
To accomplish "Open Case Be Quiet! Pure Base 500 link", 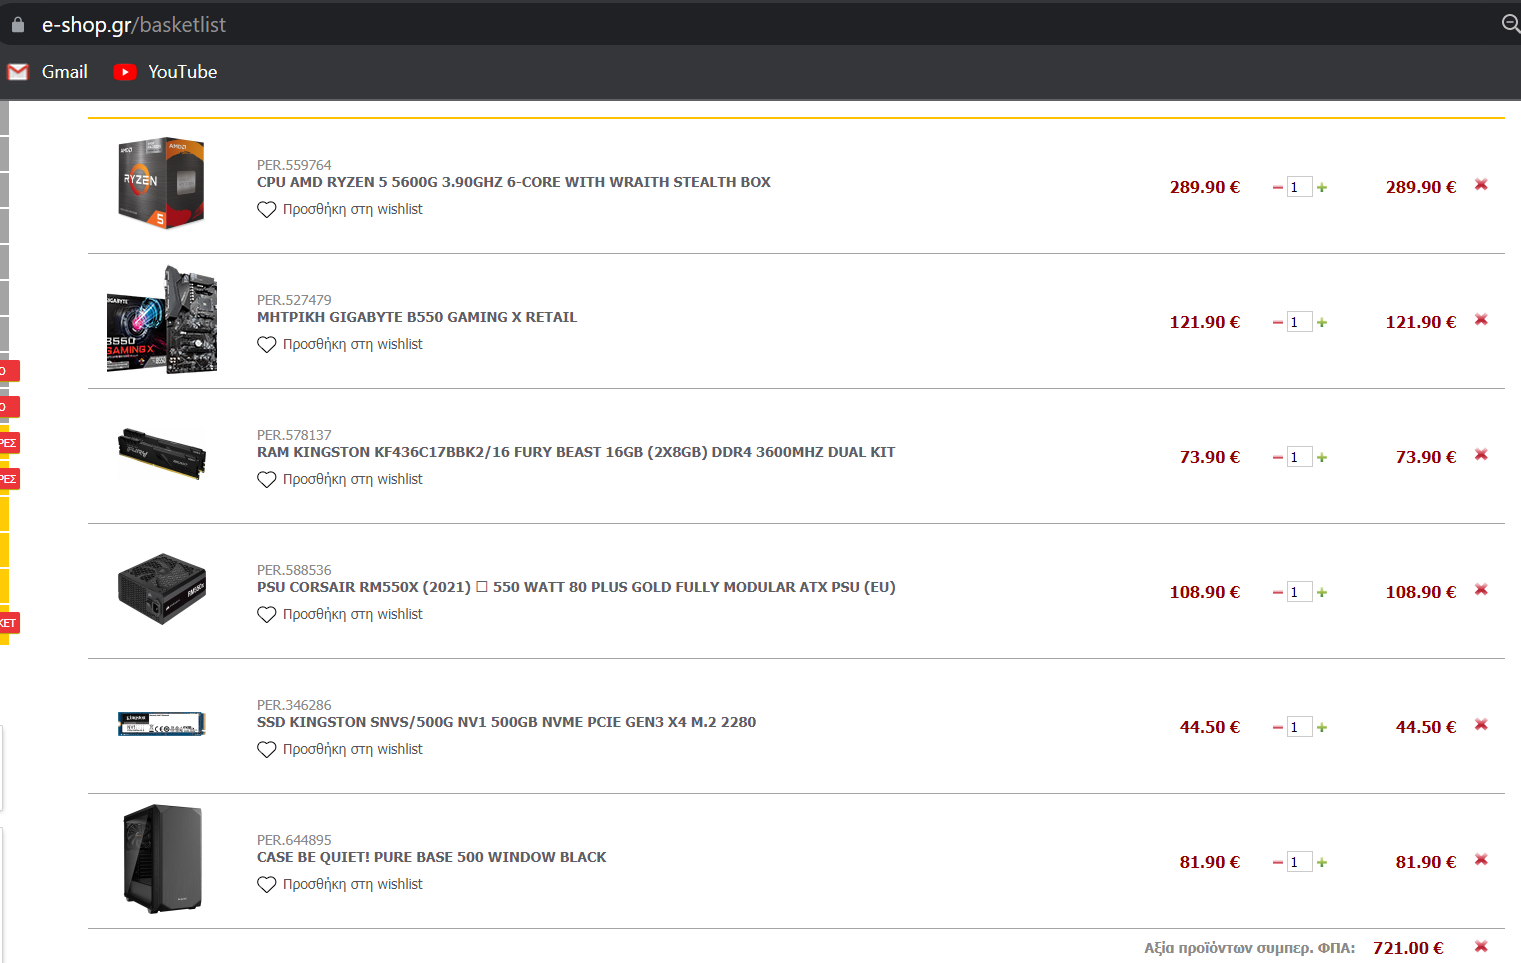I will click(432, 857).
